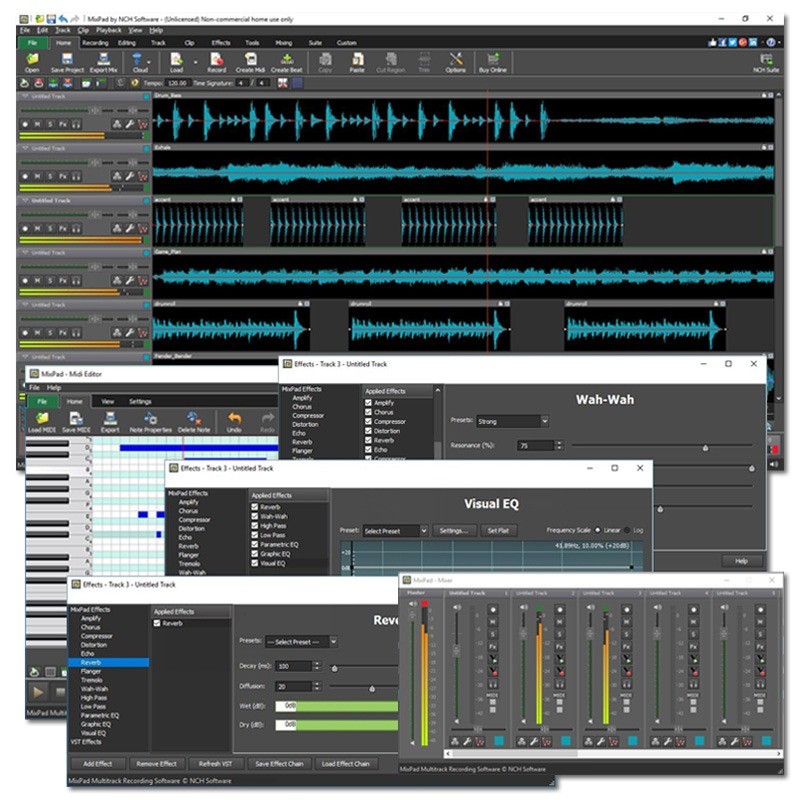Viewport: 800px width, 800px height.
Task: Uncheck Graphic EQ applied effect
Action: tap(254, 554)
